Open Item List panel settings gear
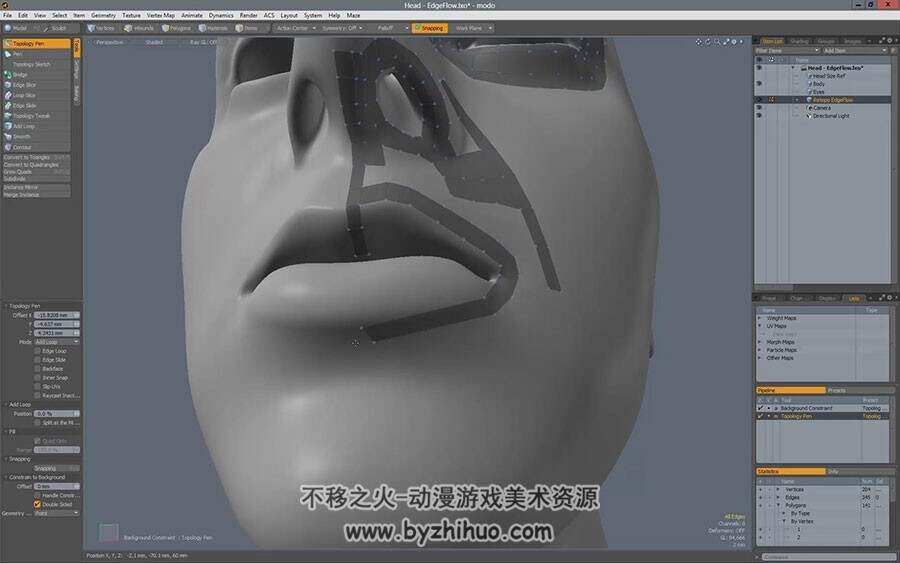The height and width of the screenshot is (563, 900). point(890,41)
